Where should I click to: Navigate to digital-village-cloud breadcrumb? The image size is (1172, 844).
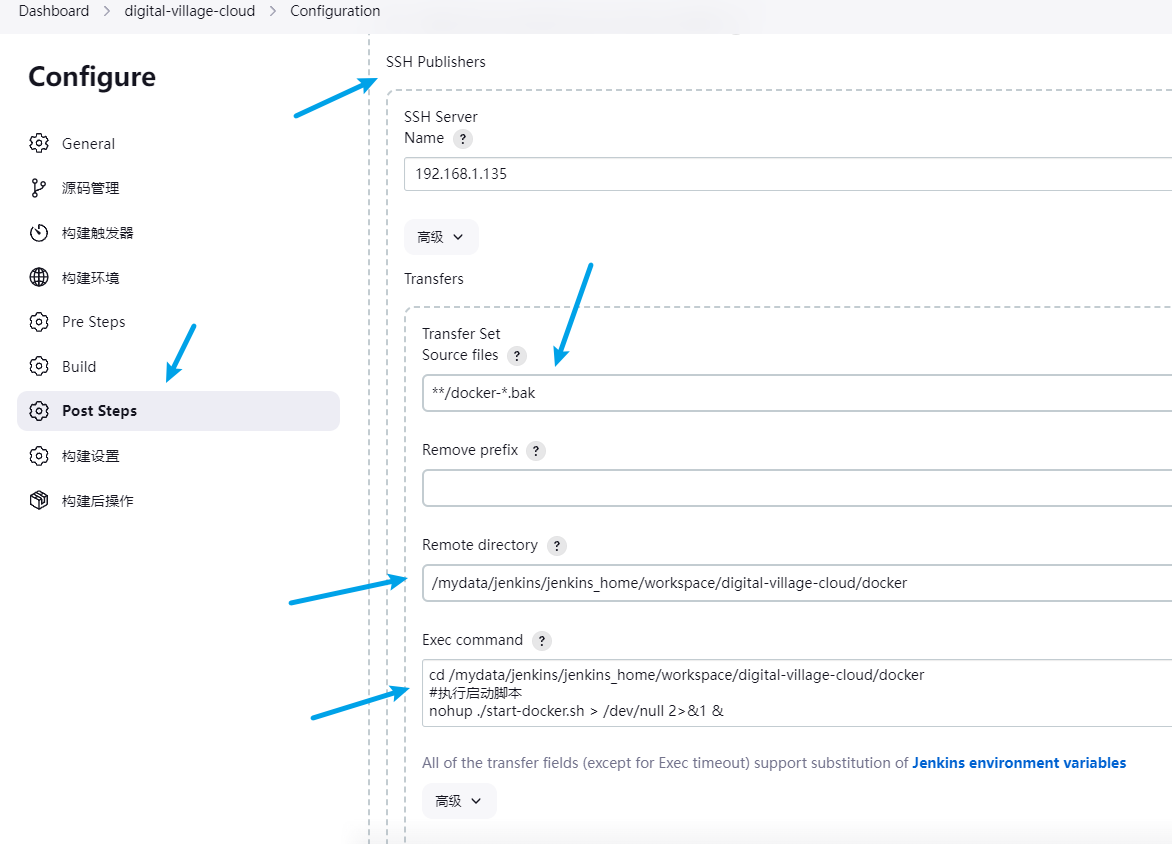(x=190, y=11)
